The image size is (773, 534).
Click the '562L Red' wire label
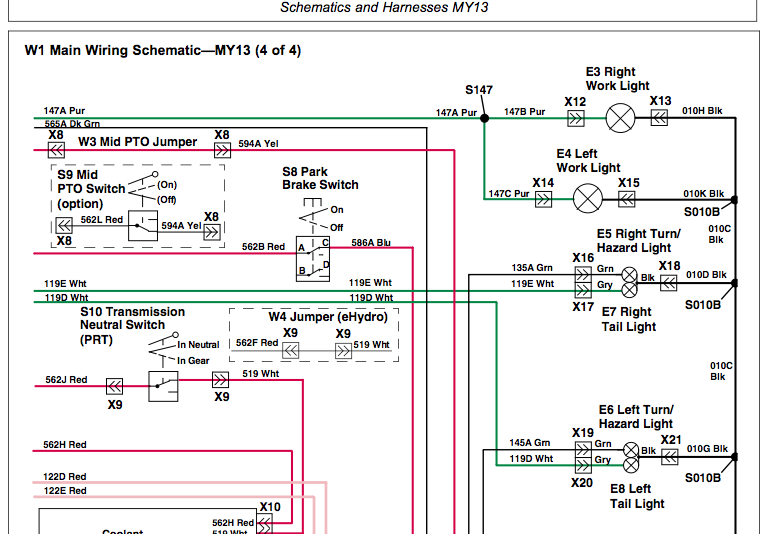(102, 219)
